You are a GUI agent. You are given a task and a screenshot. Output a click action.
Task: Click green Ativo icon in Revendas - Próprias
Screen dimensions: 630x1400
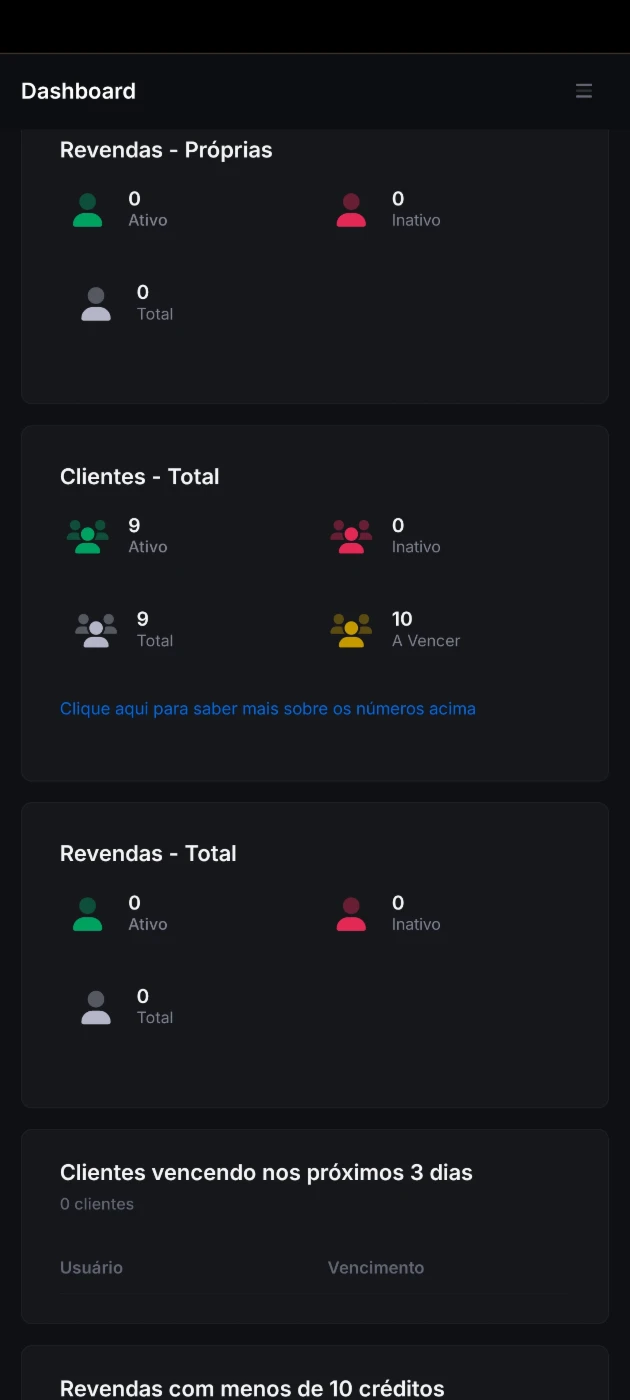tap(88, 210)
